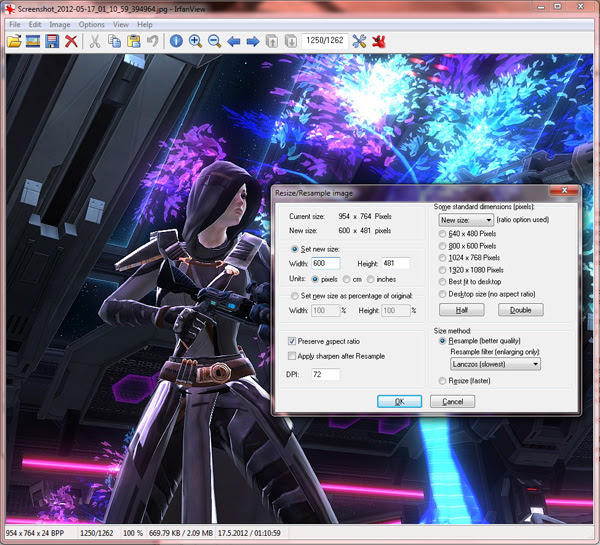This screenshot has width=600, height=545.
Task: Open the Lanczos (slowest) filter dropdown
Action: pyautogui.click(x=495, y=364)
